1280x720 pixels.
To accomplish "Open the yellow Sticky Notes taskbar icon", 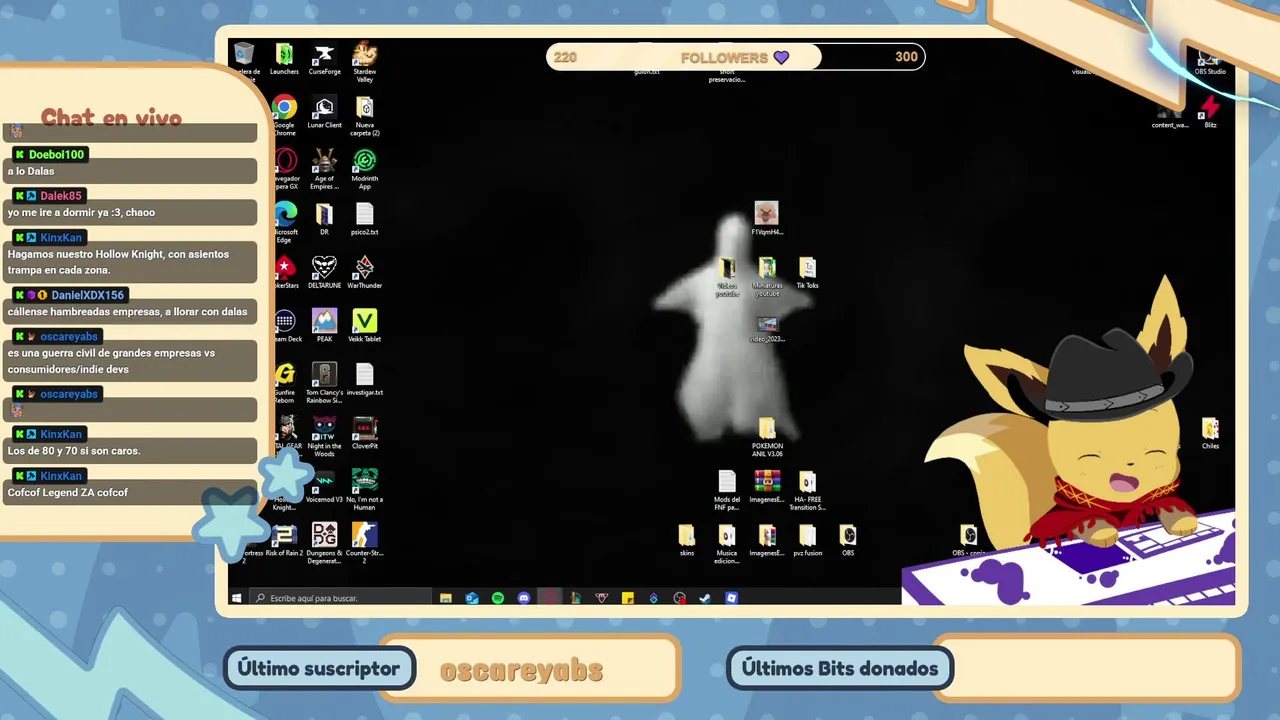I will (x=627, y=598).
